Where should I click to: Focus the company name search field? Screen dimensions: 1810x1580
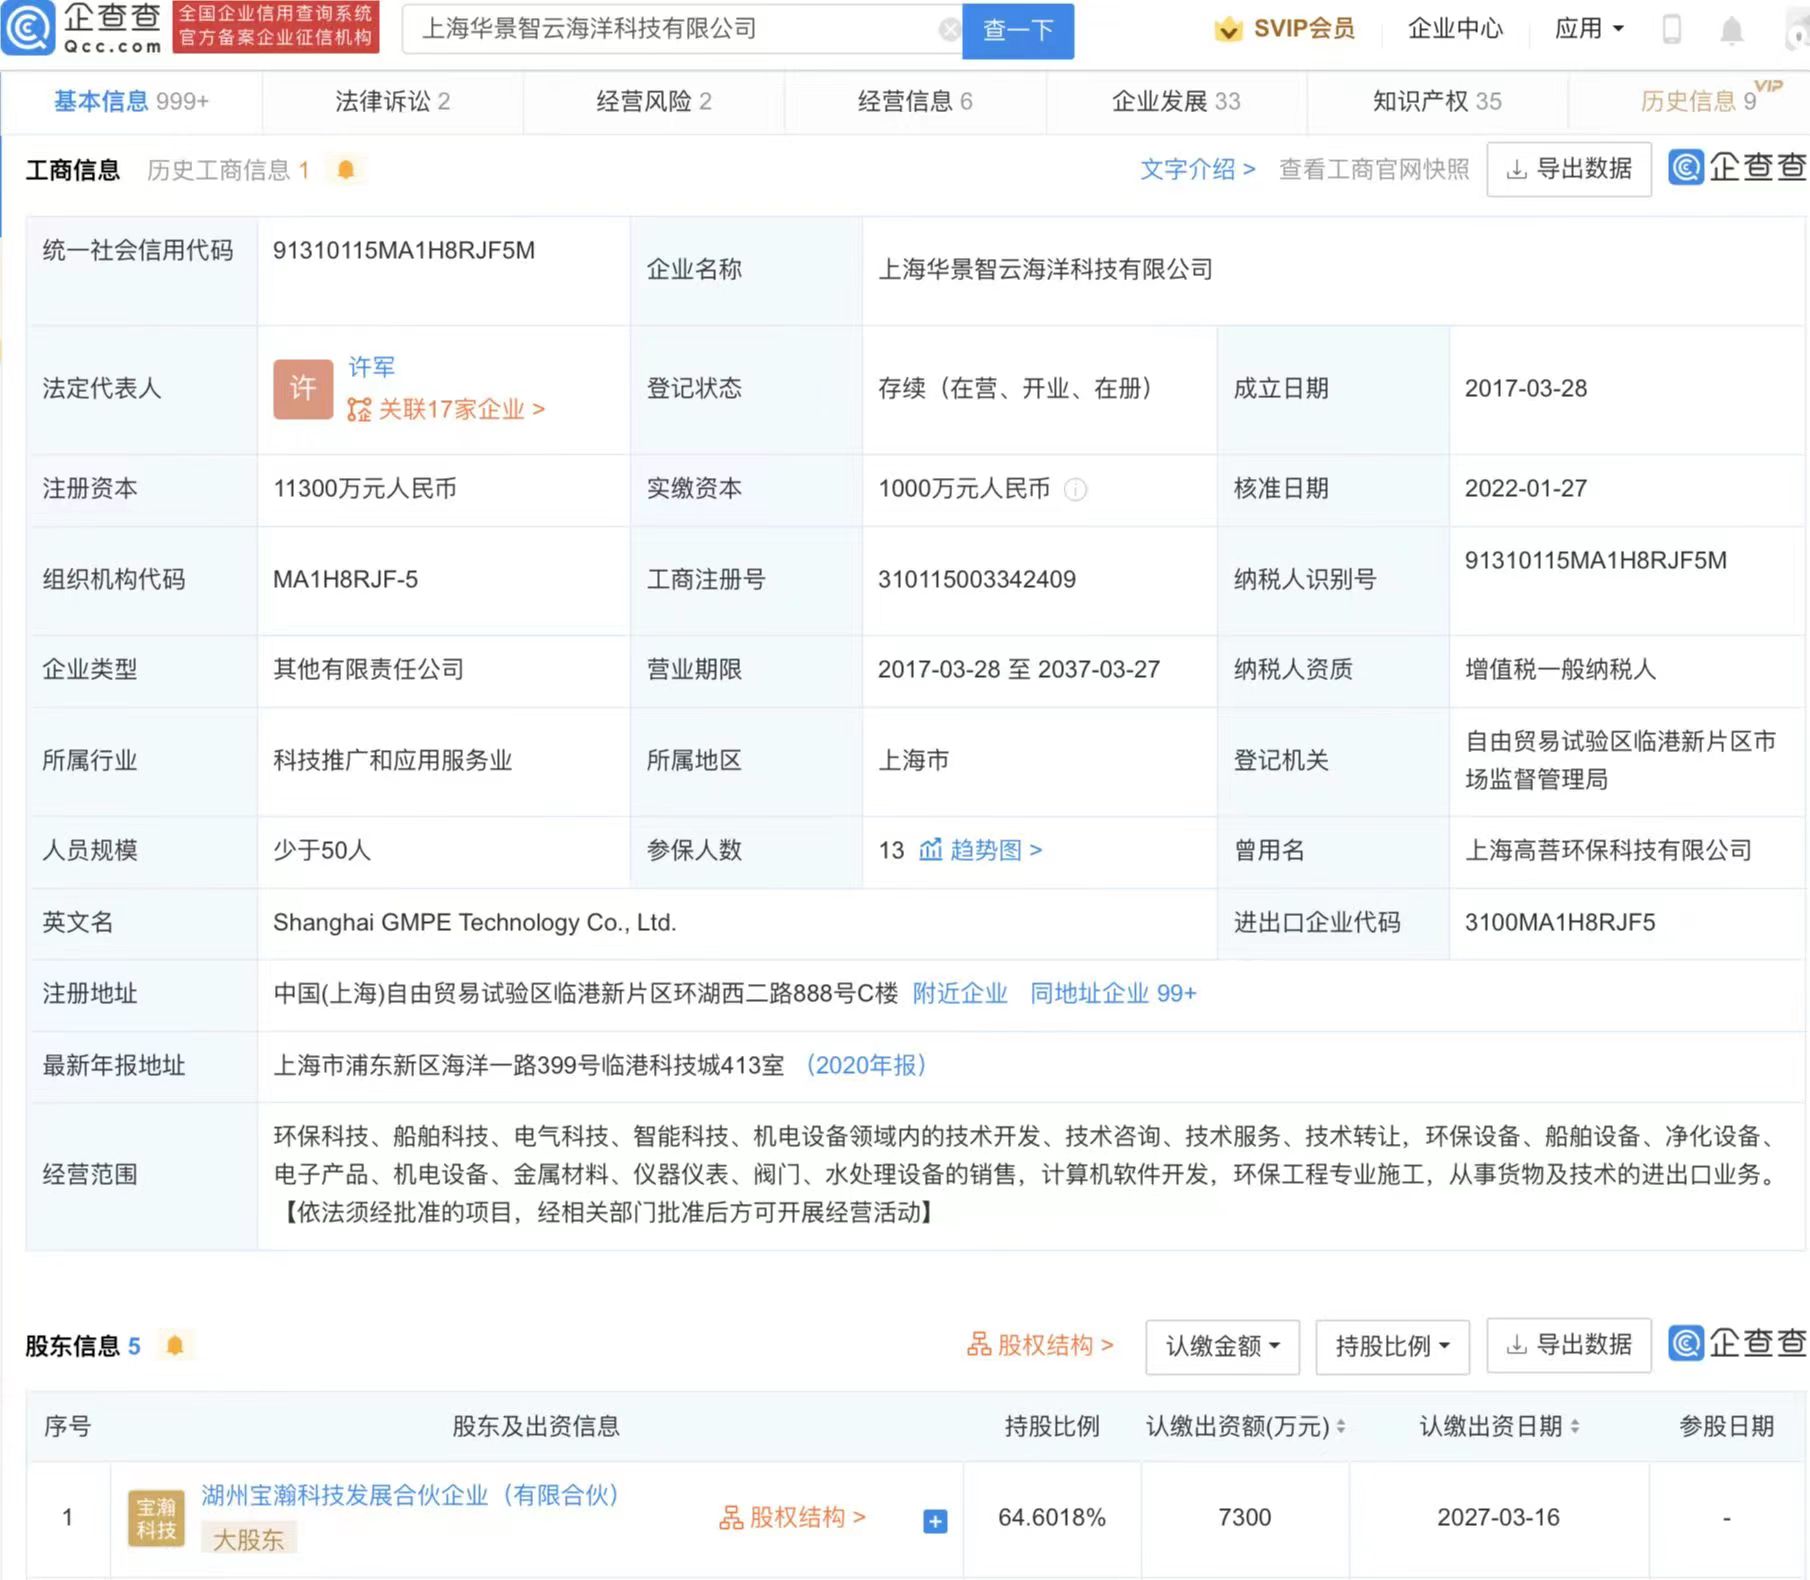click(680, 30)
